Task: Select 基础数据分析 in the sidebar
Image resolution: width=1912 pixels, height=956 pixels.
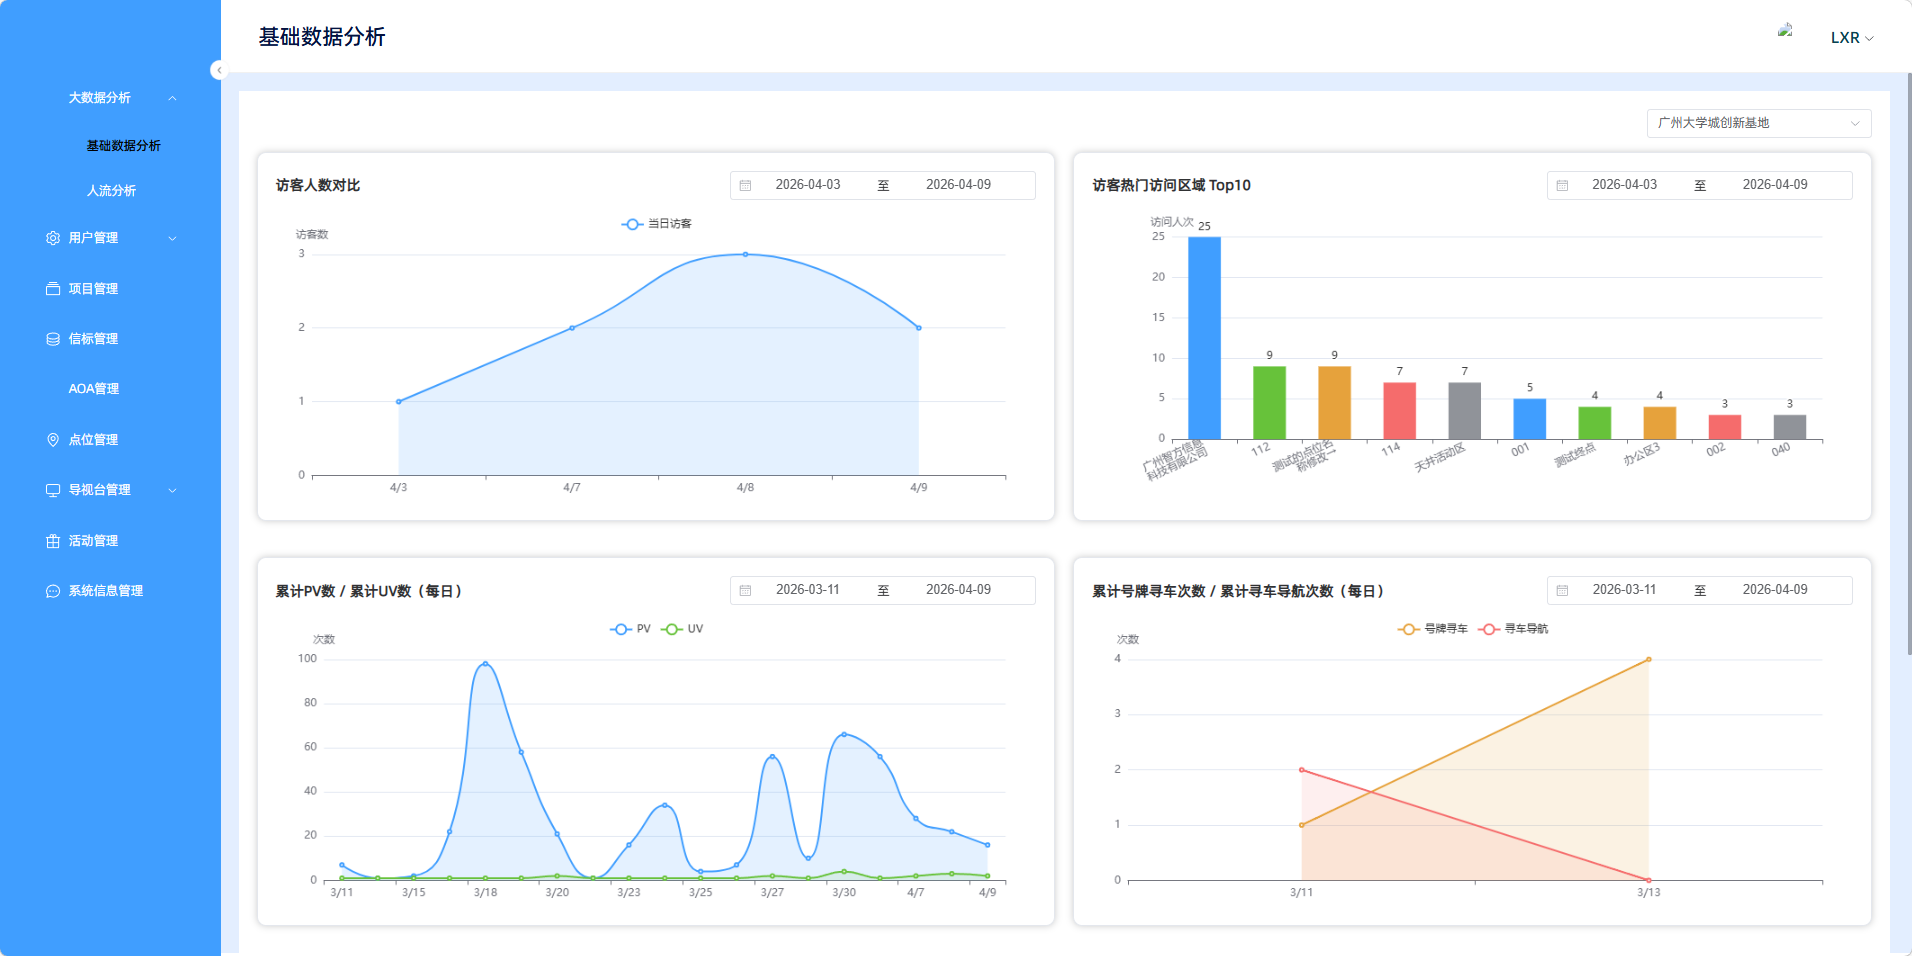Action: 123,146
